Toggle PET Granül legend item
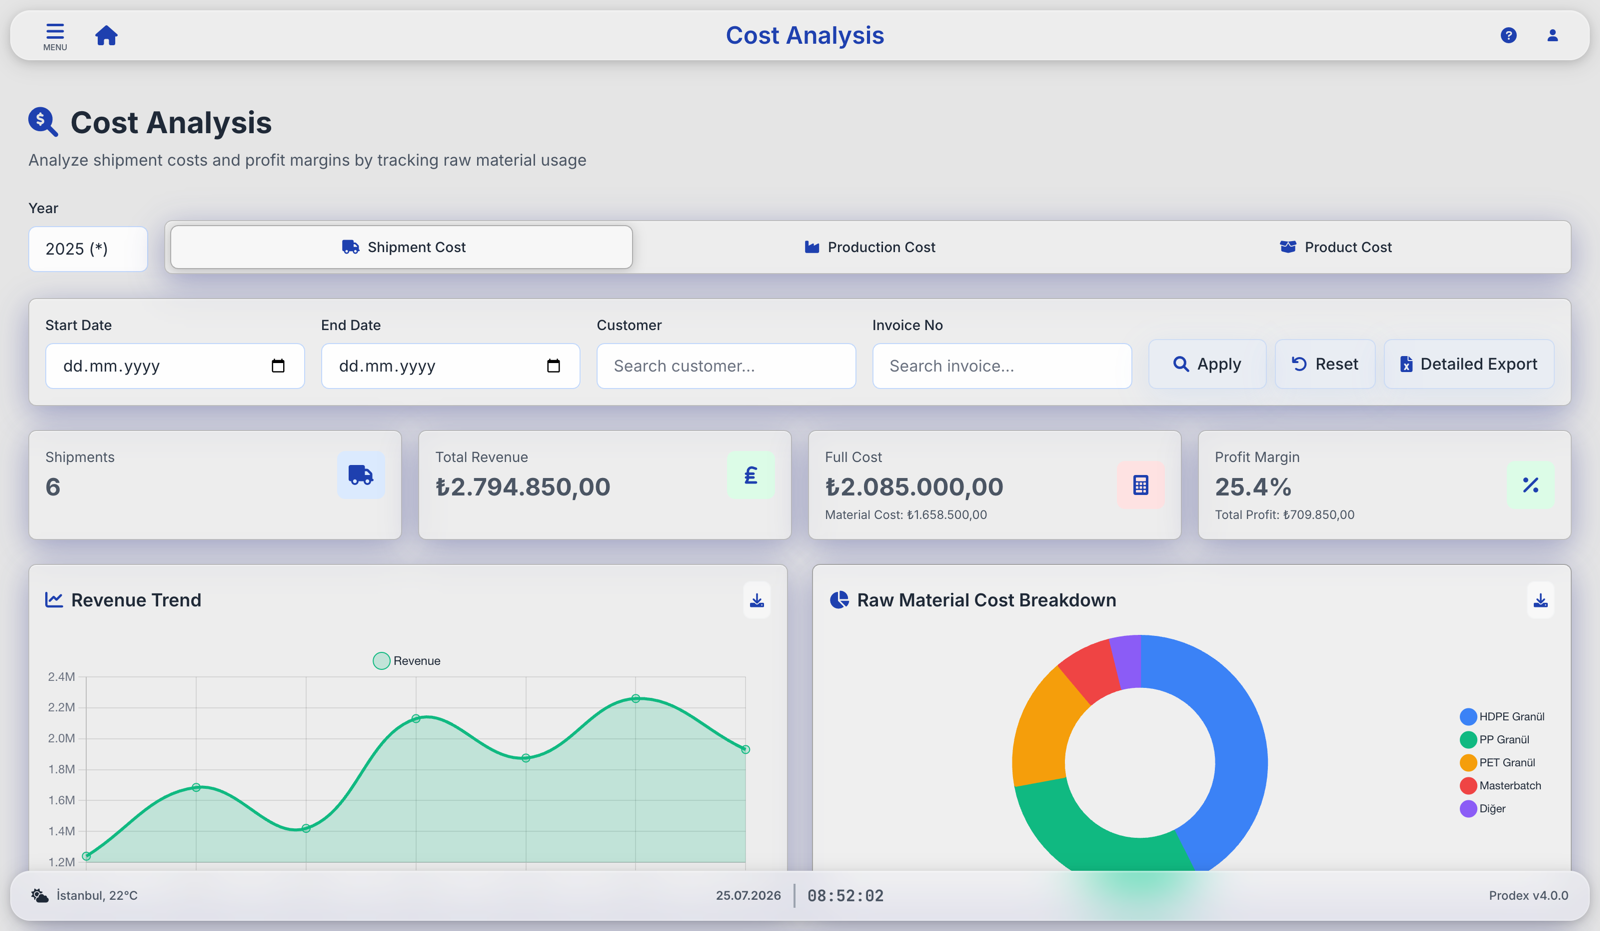The height and width of the screenshot is (931, 1600). (x=1497, y=762)
